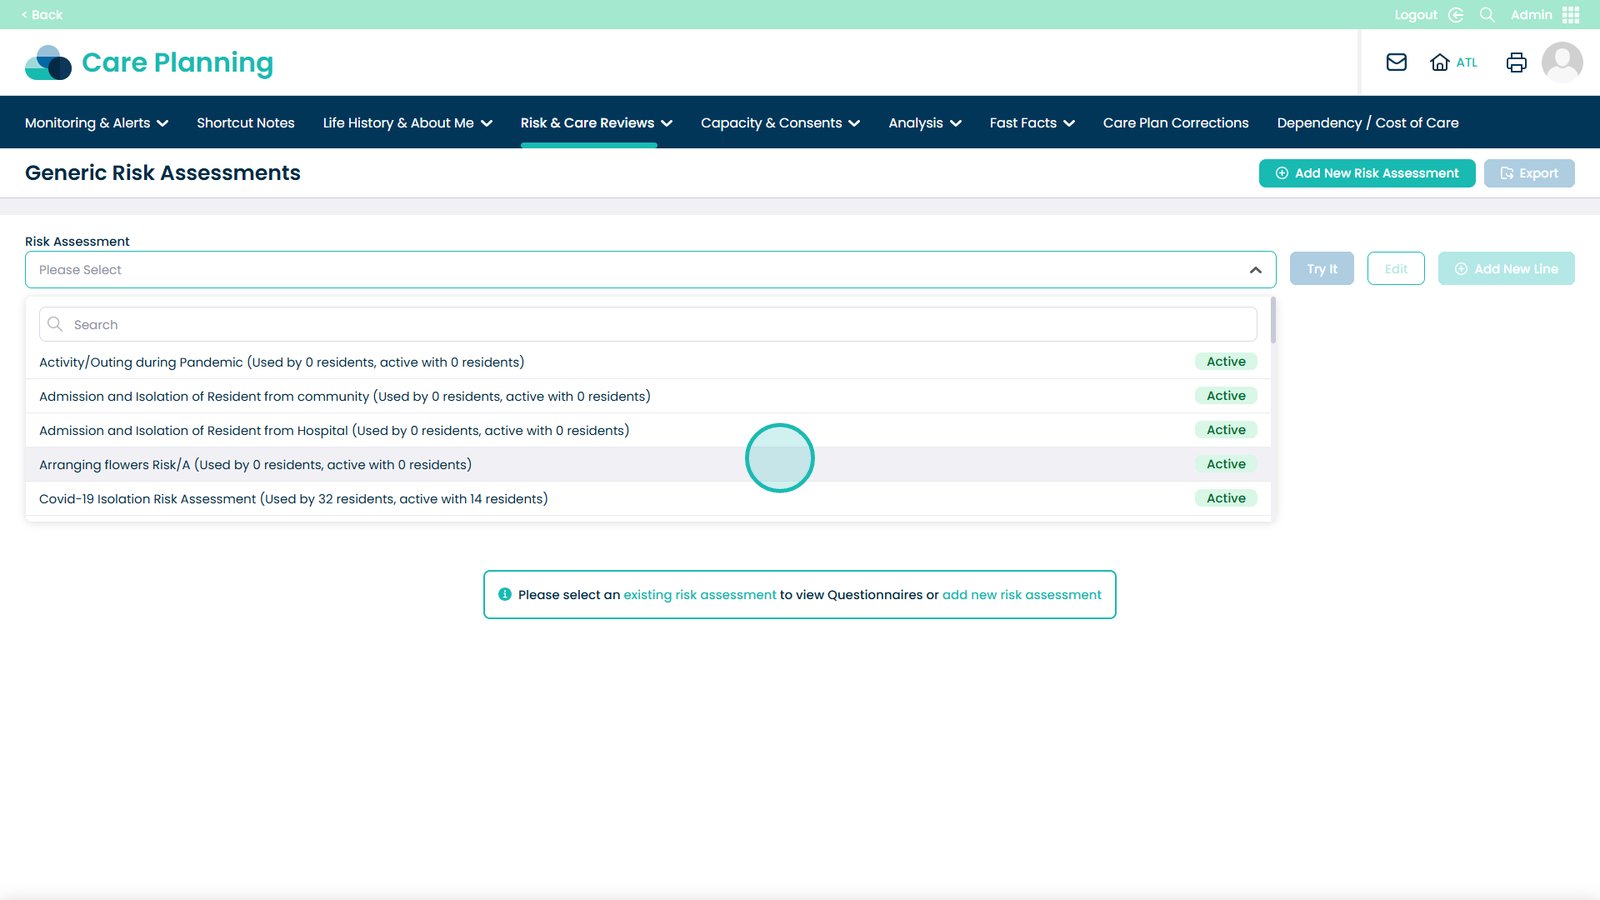Click the dropdown list scrollbar

(x=1272, y=320)
